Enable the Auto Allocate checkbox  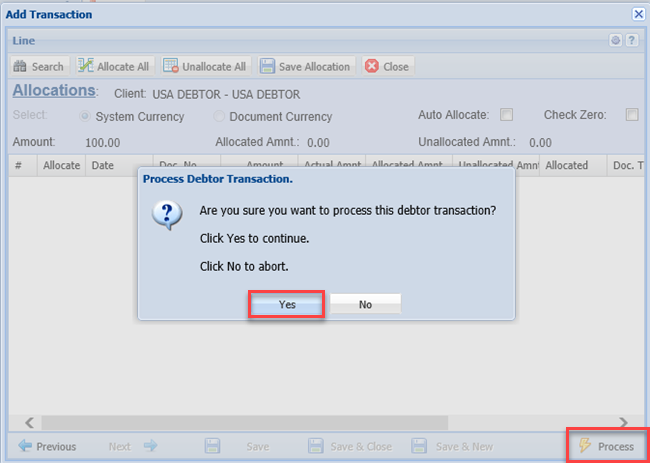pos(506,115)
